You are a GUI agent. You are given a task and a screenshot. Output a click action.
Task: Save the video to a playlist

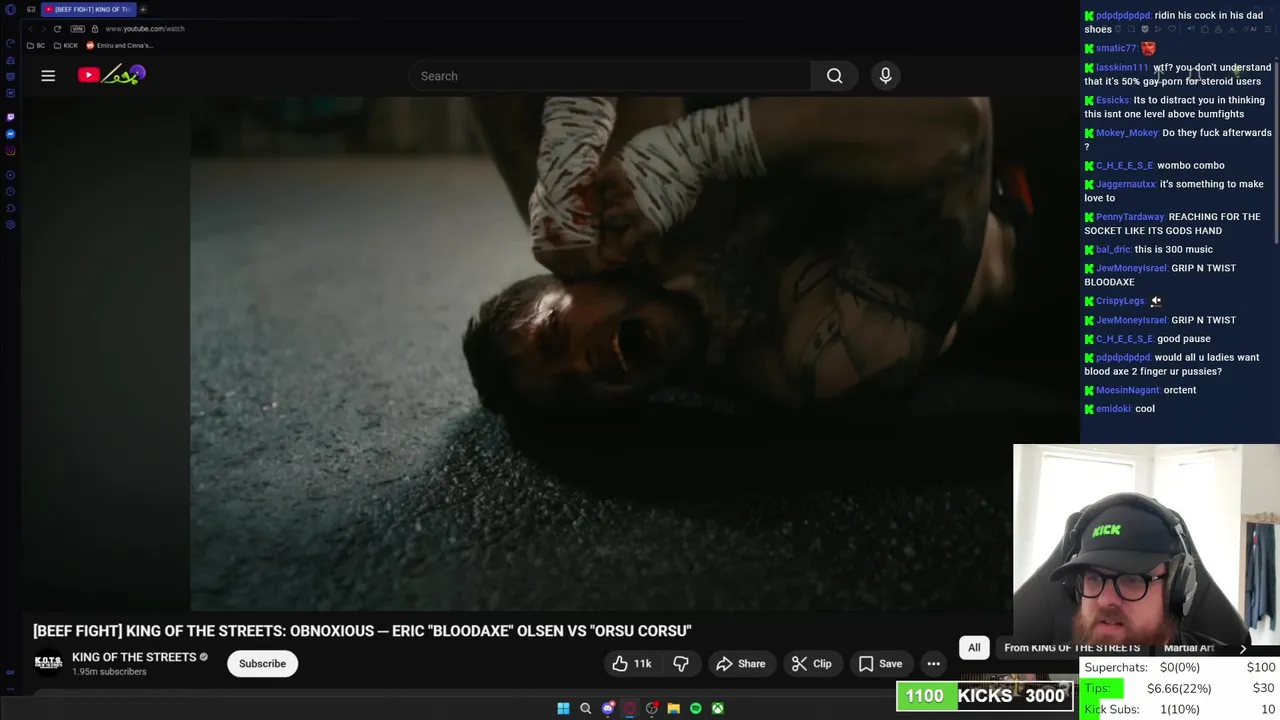880,664
